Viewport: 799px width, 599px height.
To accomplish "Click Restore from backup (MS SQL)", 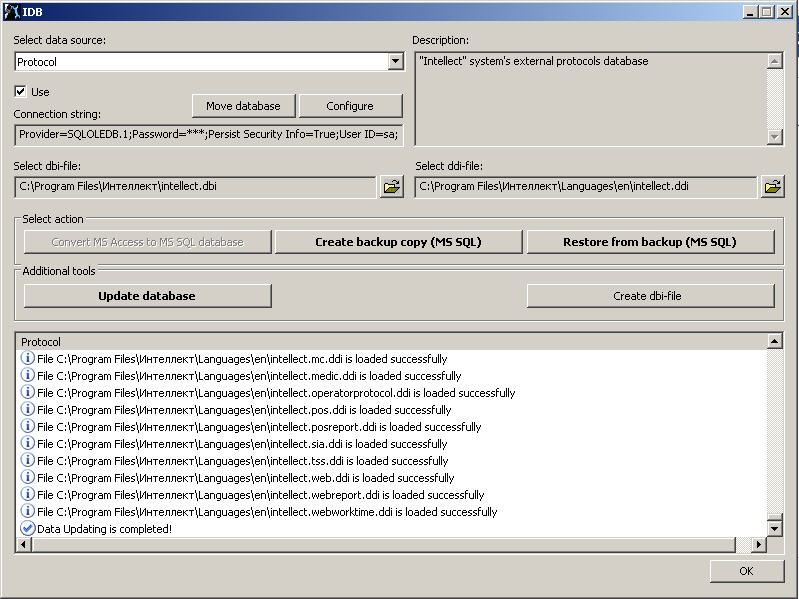I will tap(650, 242).
